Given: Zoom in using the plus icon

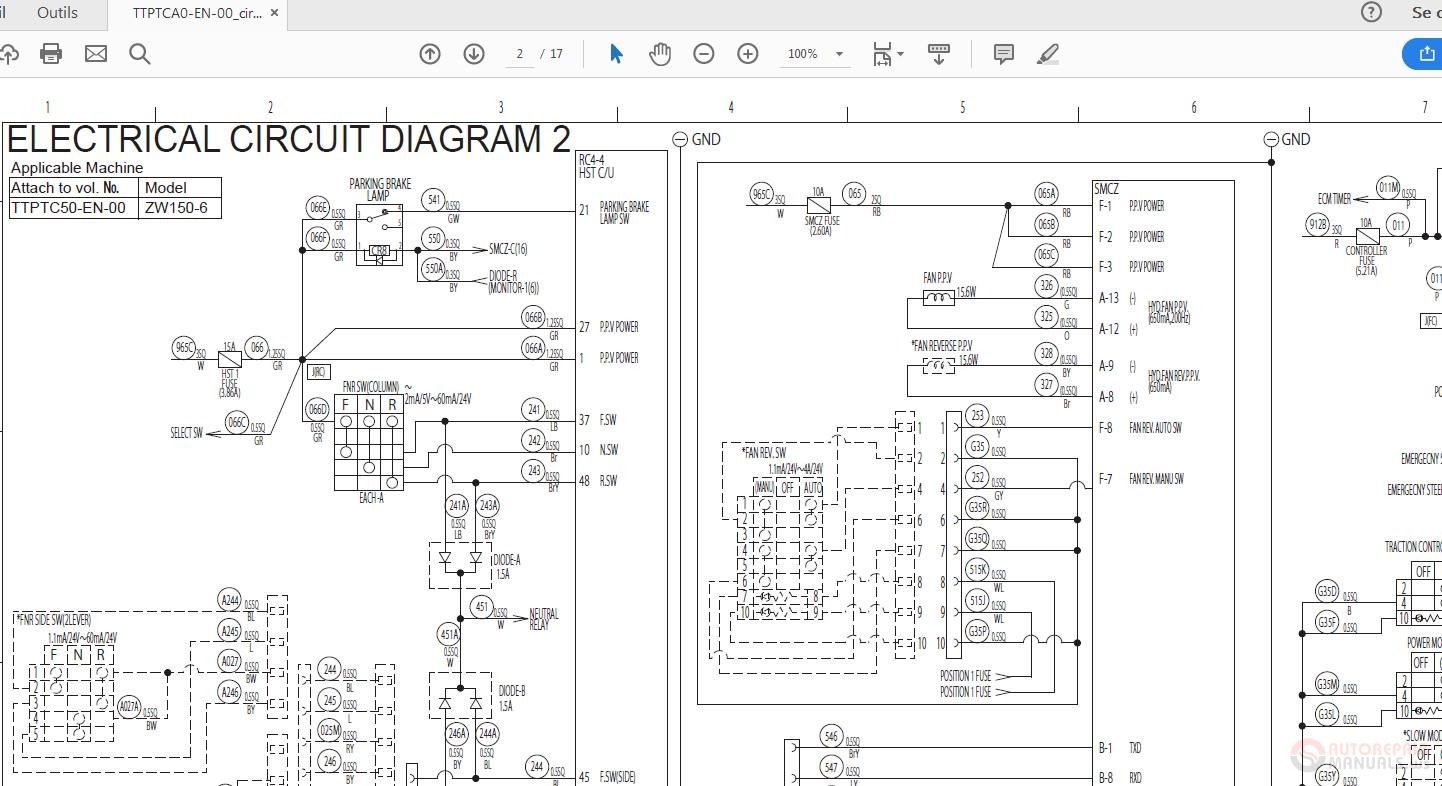Looking at the screenshot, I should [x=748, y=54].
